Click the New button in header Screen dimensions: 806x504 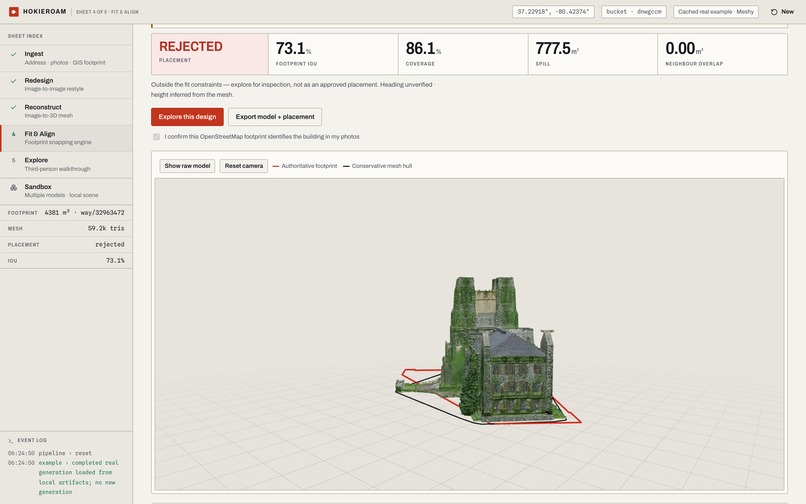[782, 12]
